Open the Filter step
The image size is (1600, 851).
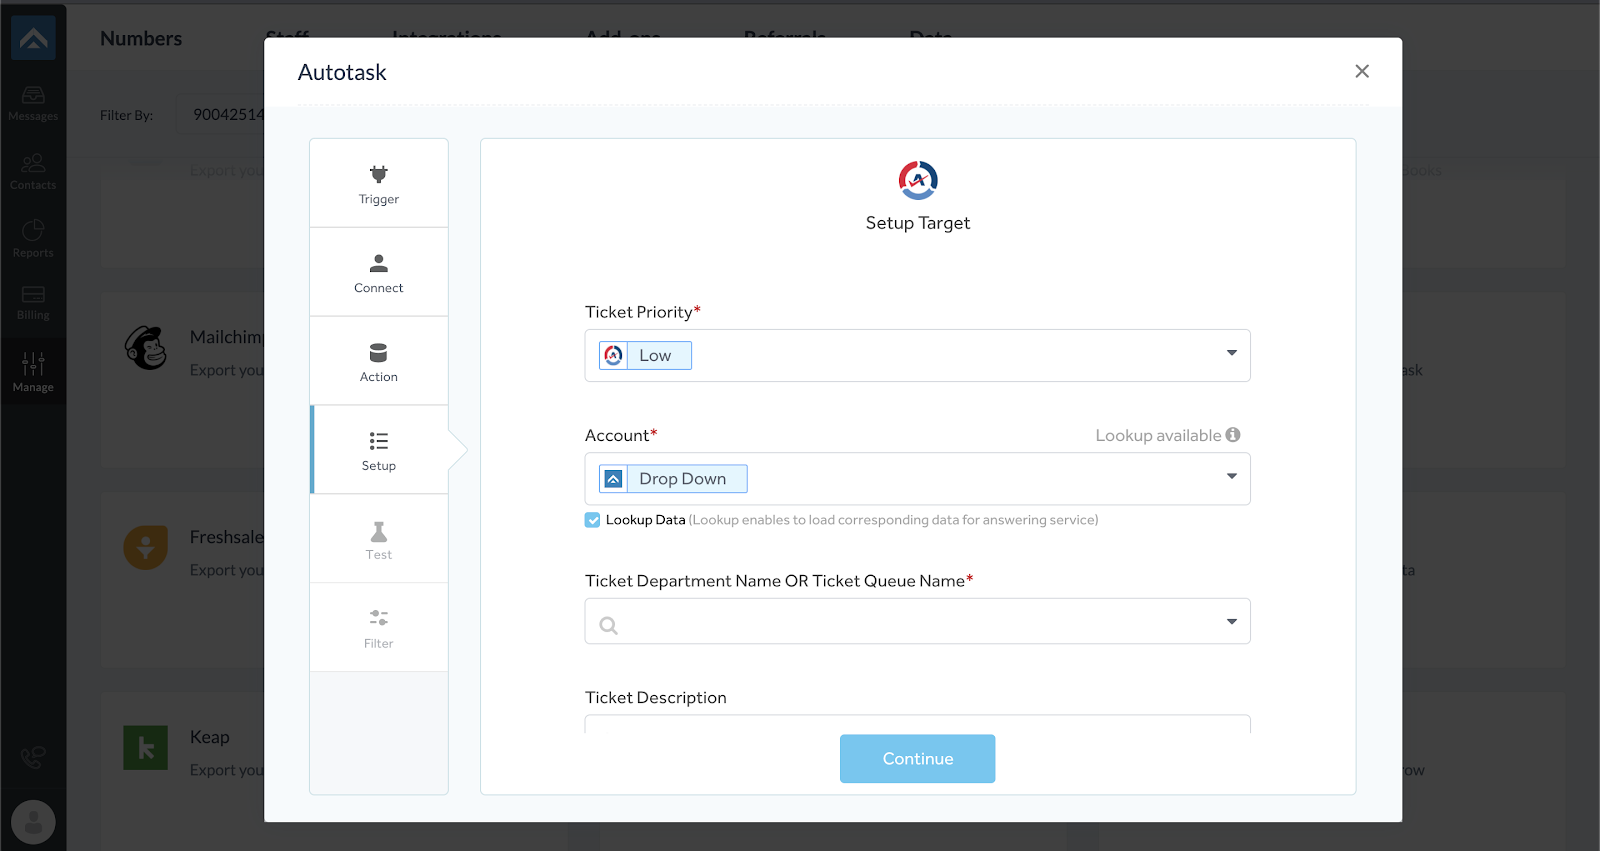pyautogui.click(x=379, y=628)
